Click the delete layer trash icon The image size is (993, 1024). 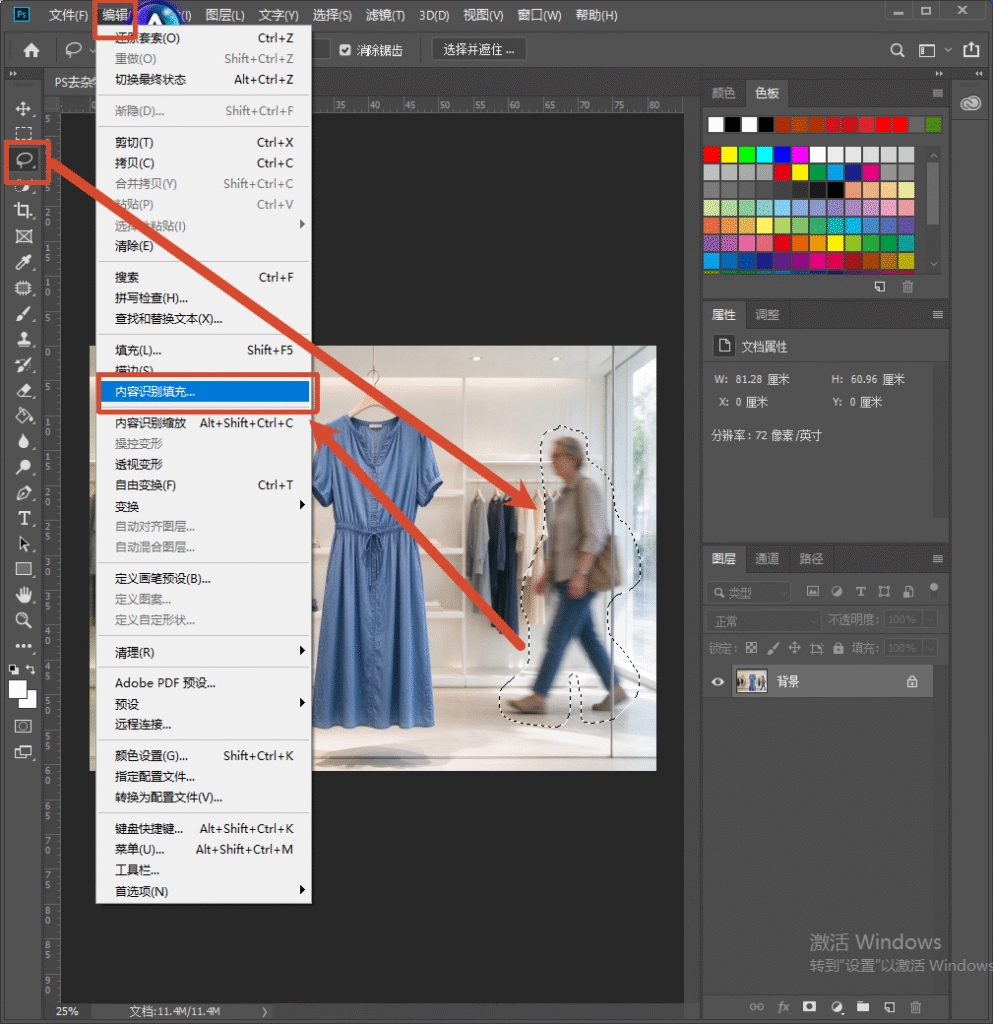916,1007
